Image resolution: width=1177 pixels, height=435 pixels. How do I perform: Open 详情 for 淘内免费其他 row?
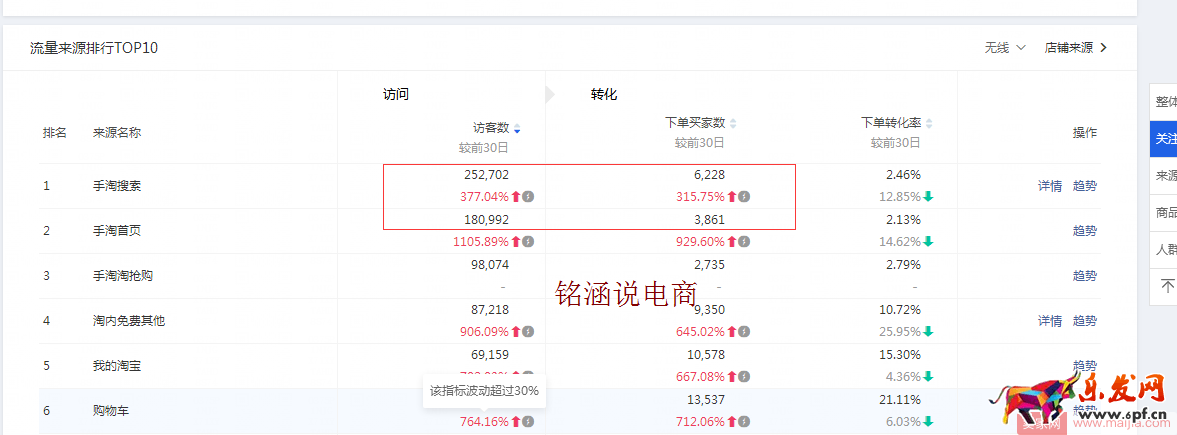click(1049, 321)
